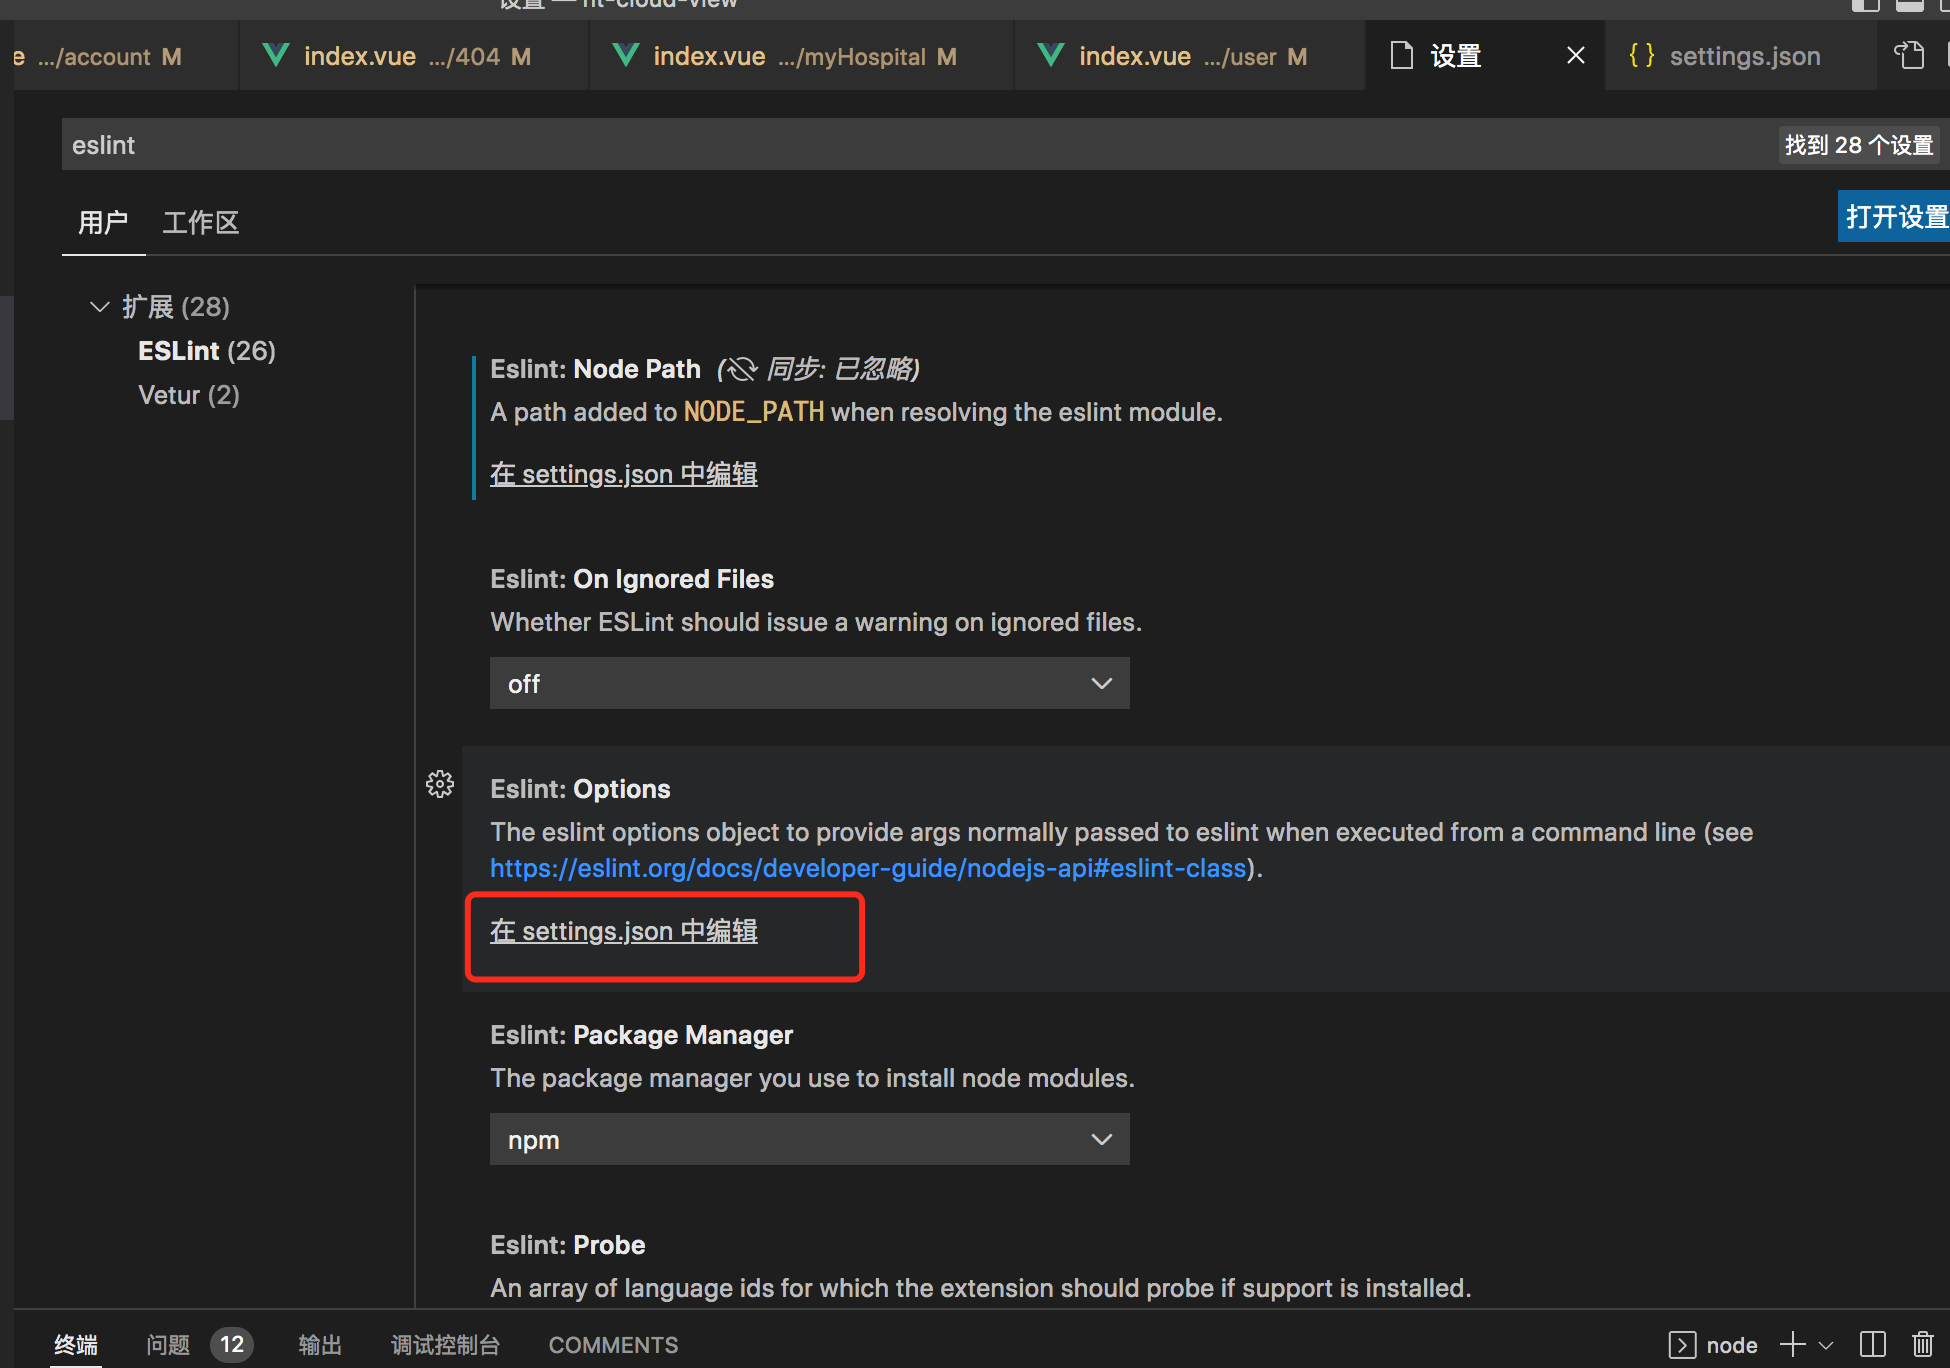The image size is (1950, 1368).
Task: Select the node terminal icon in the panel
Action: 1682,1345
